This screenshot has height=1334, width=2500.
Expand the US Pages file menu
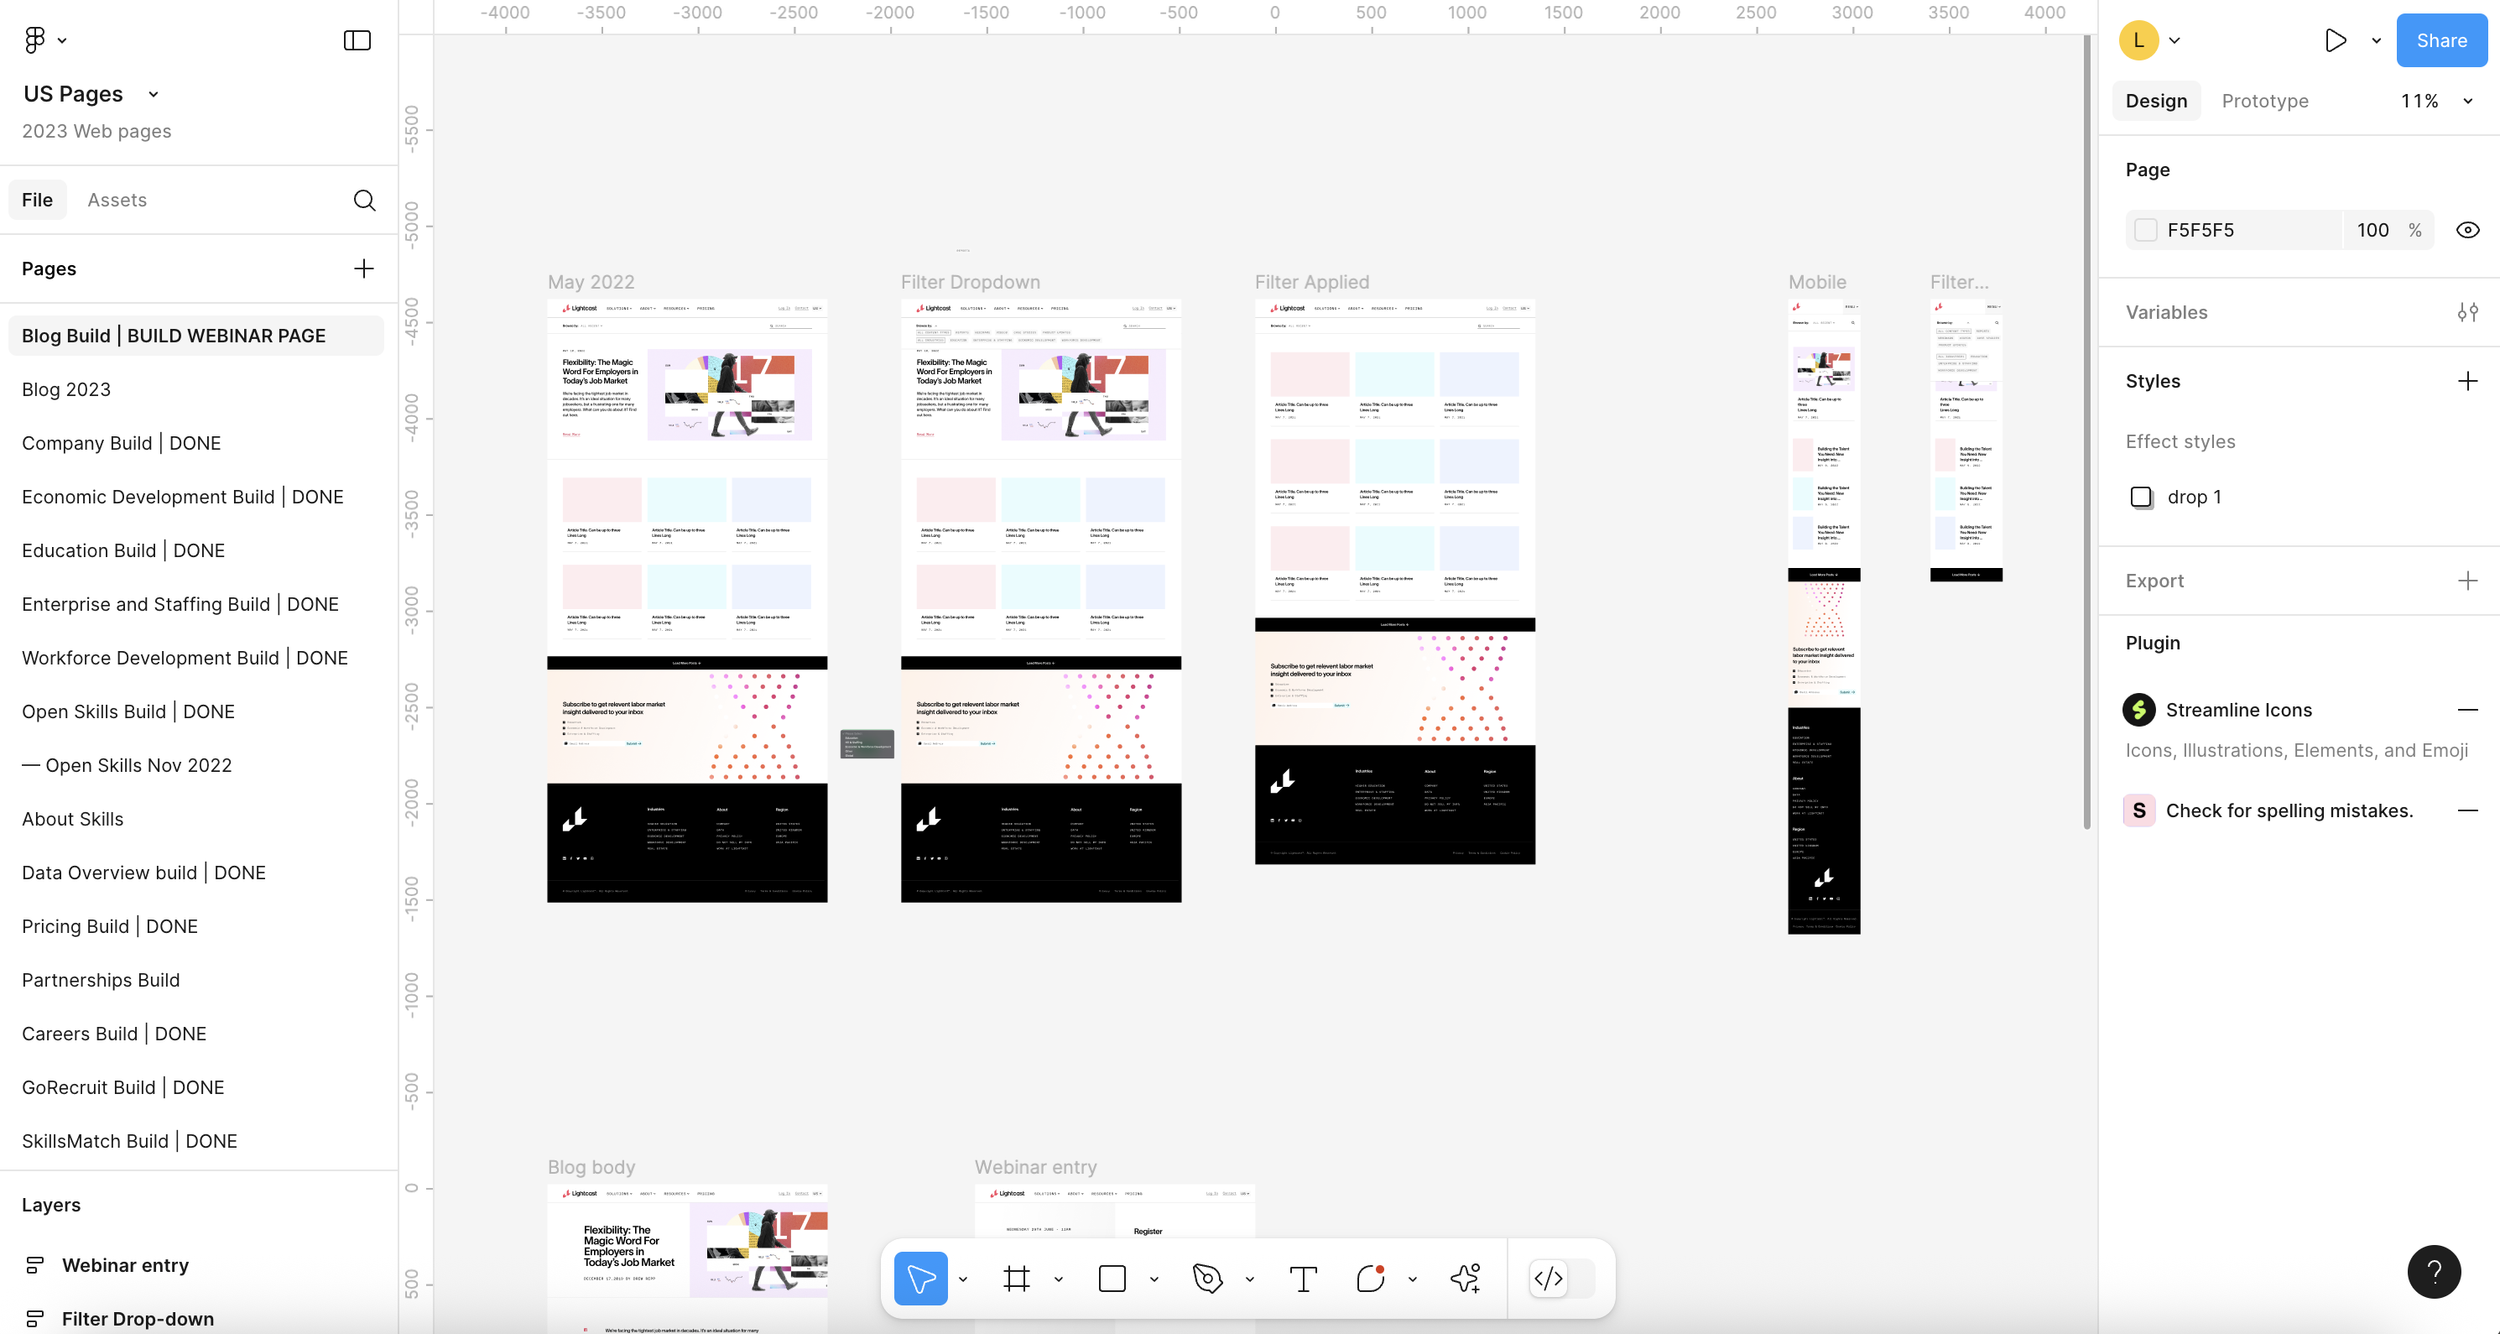[x=153, y=94]
